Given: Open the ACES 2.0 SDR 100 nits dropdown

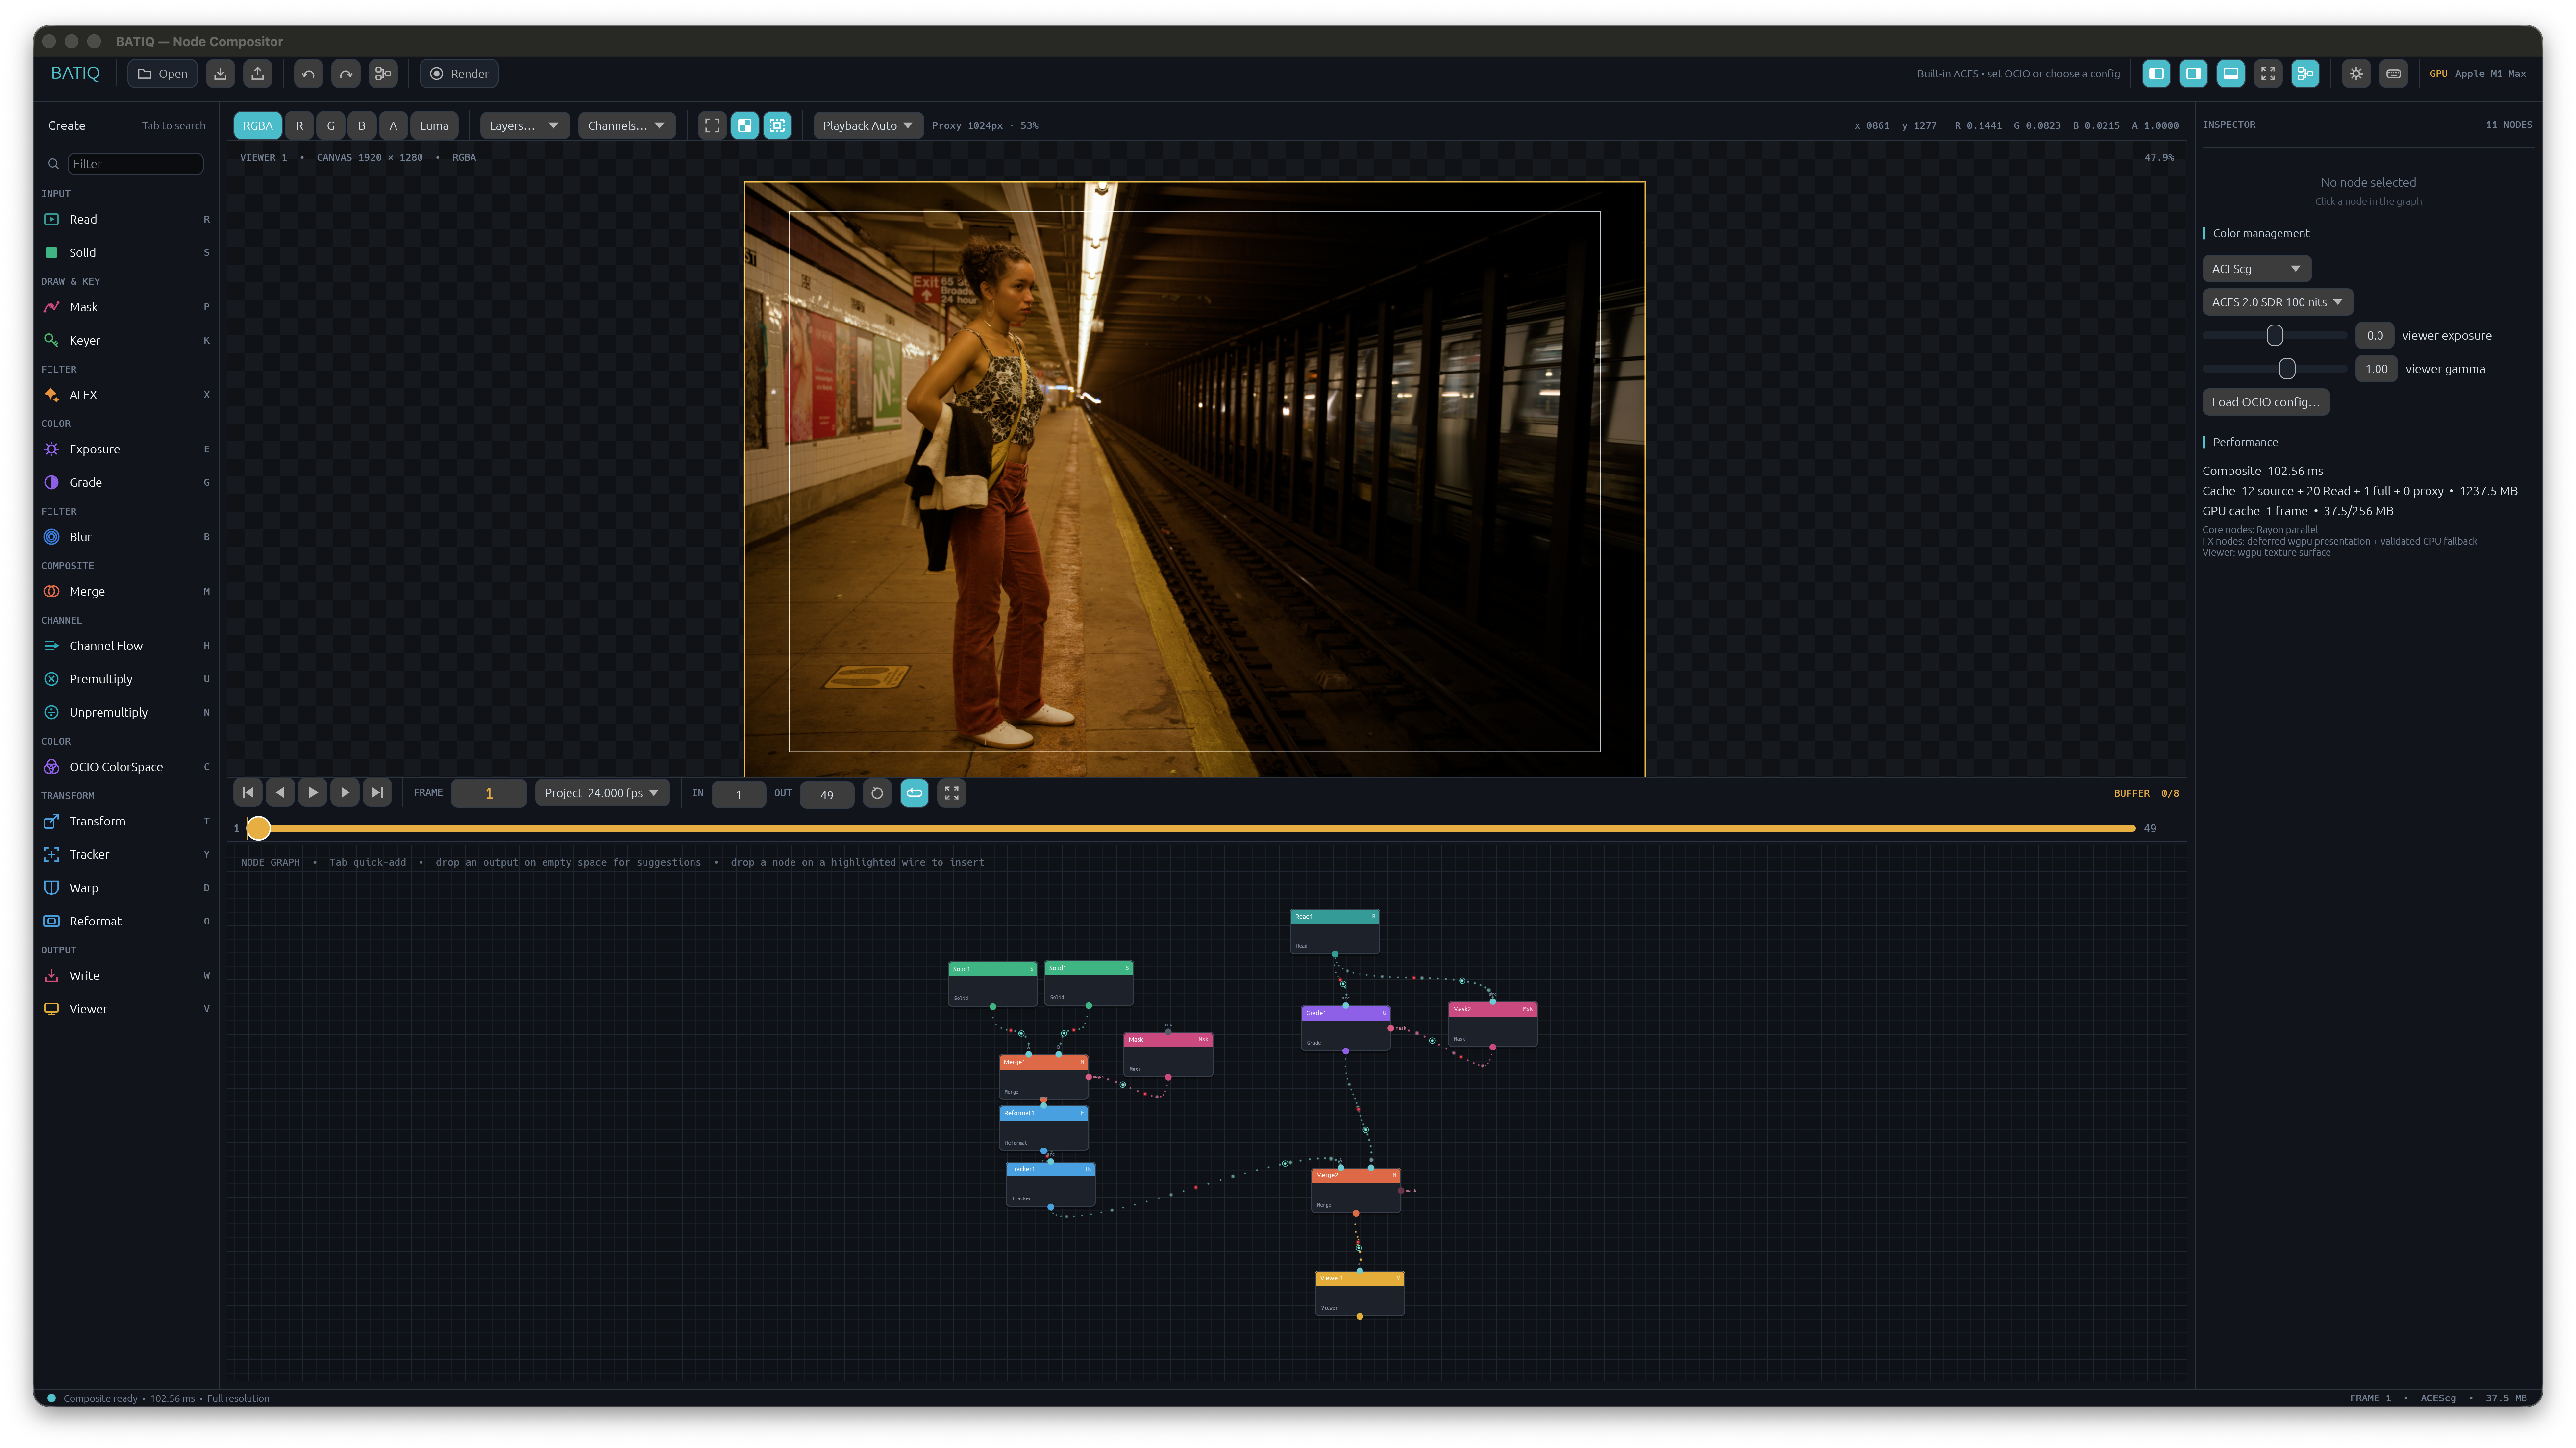Looking at the screenshot, I should coord(2277,302).
